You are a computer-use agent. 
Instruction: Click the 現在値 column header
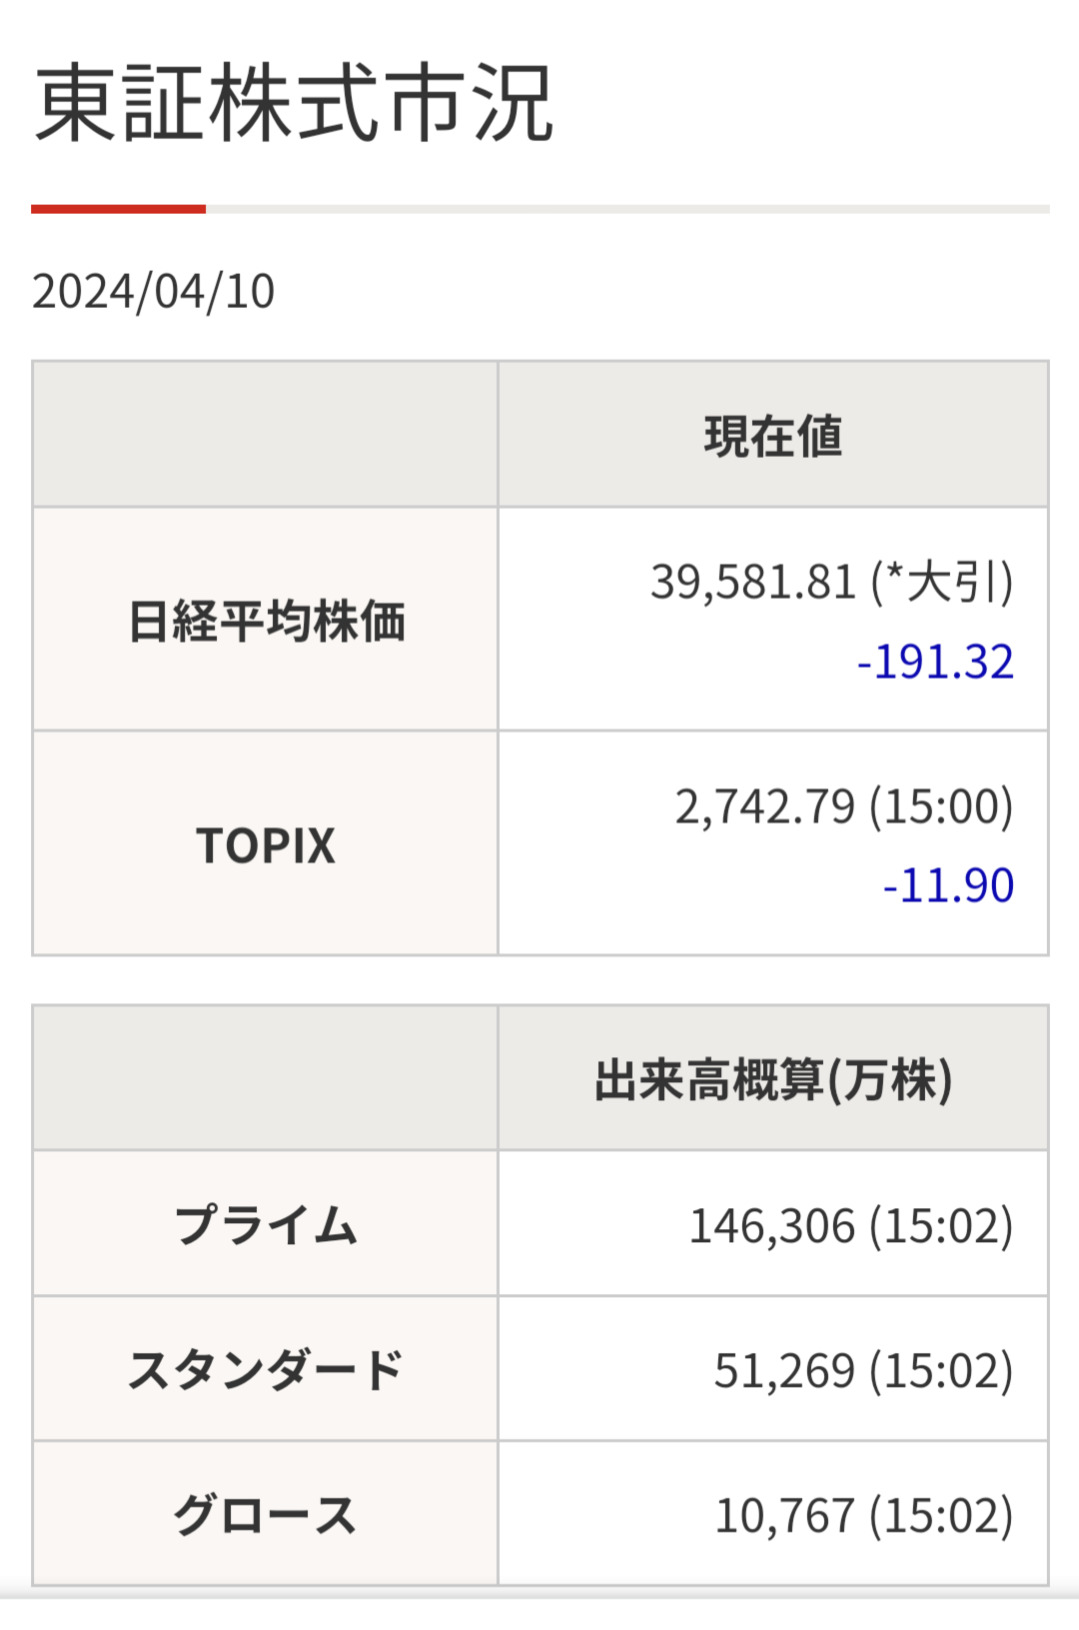[x=772, y=436]
